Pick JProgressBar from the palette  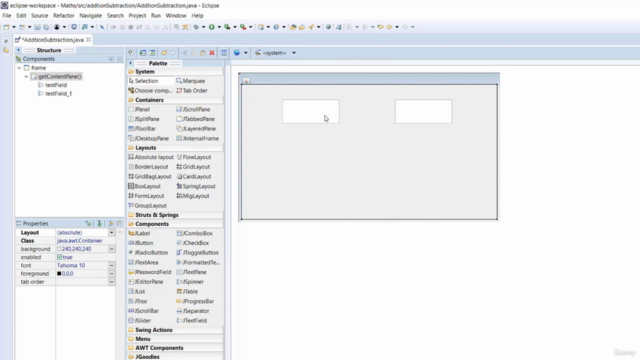[x=195, y=301]
